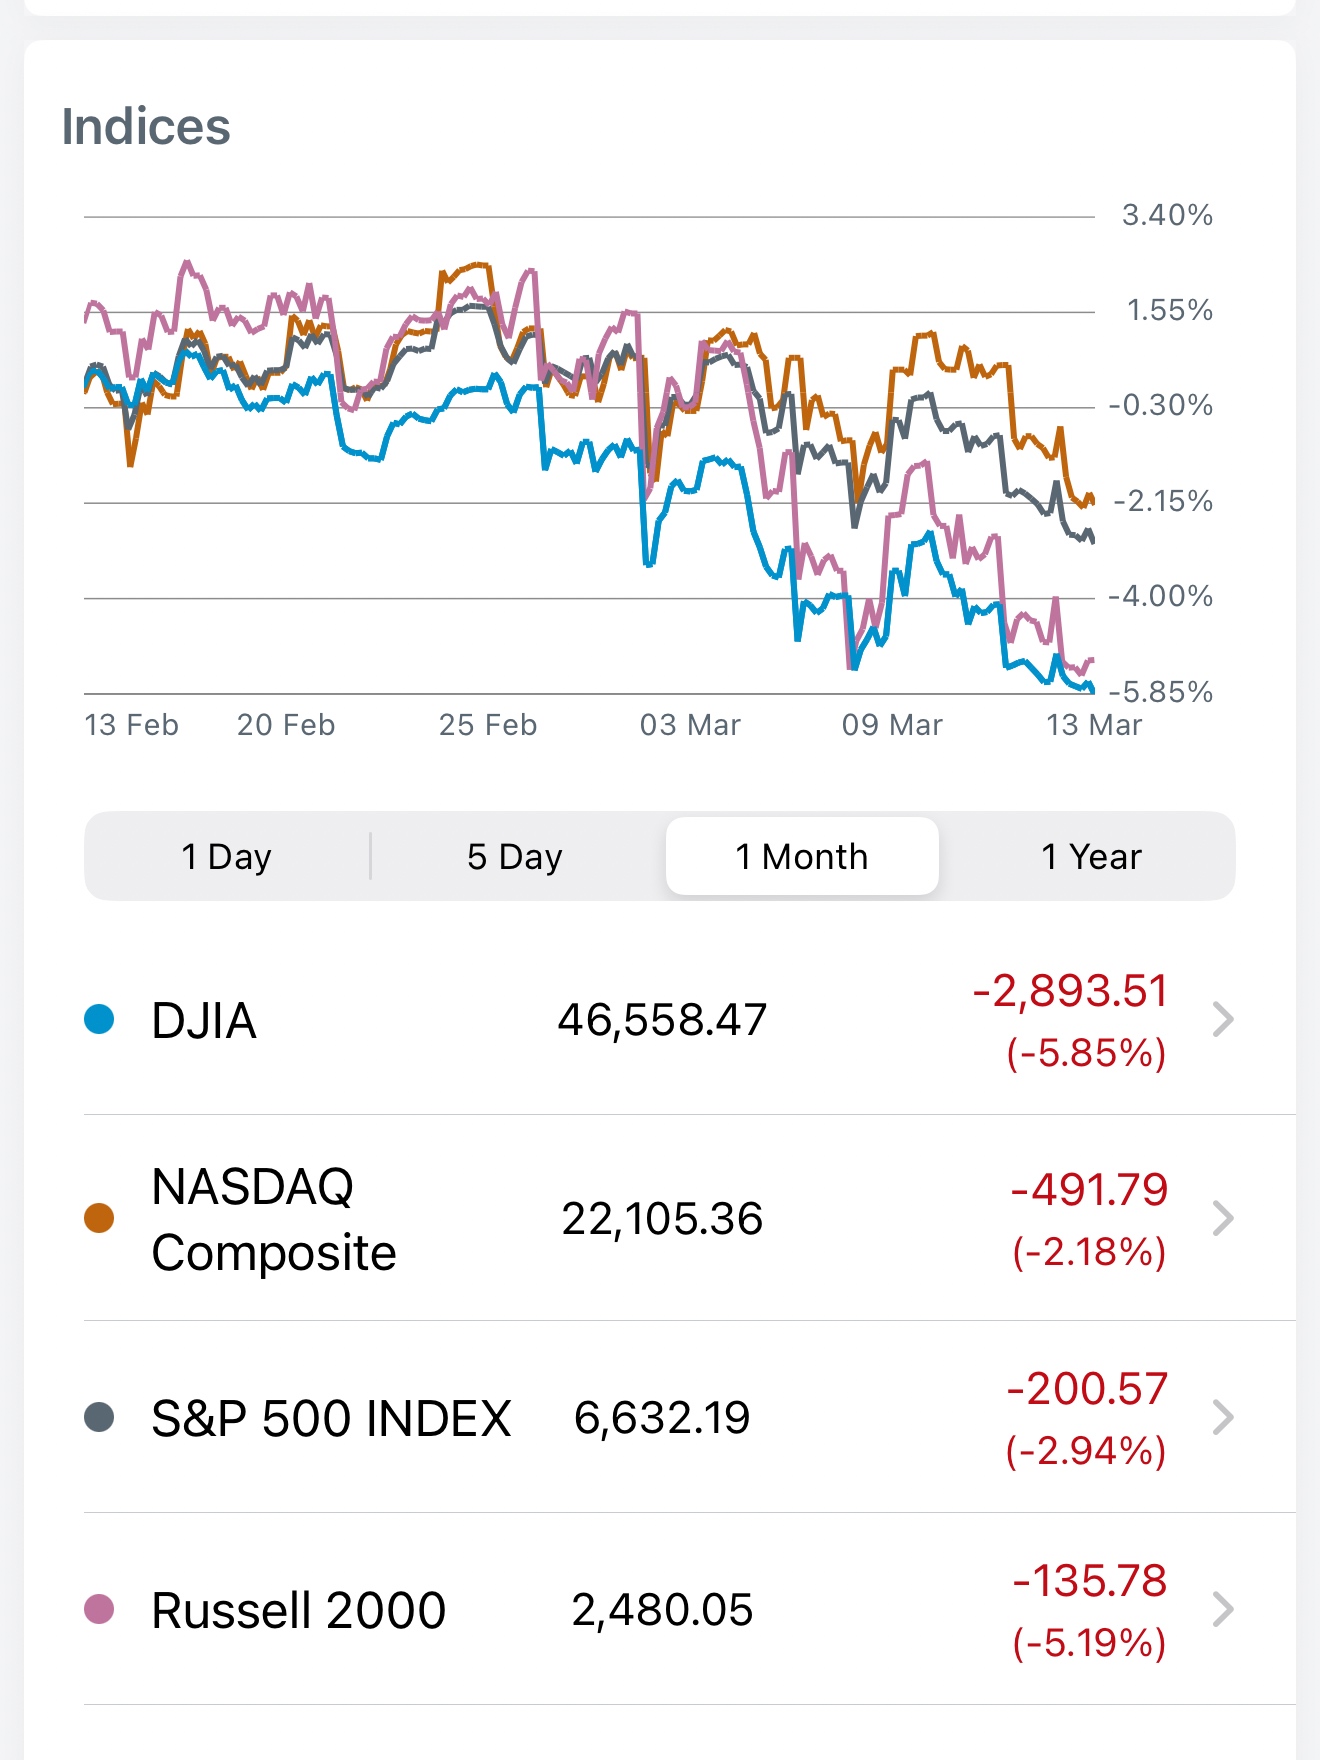The image size is (1320, 1760).
Task: Tap the Indices section heading
Action: coord(146,127)
